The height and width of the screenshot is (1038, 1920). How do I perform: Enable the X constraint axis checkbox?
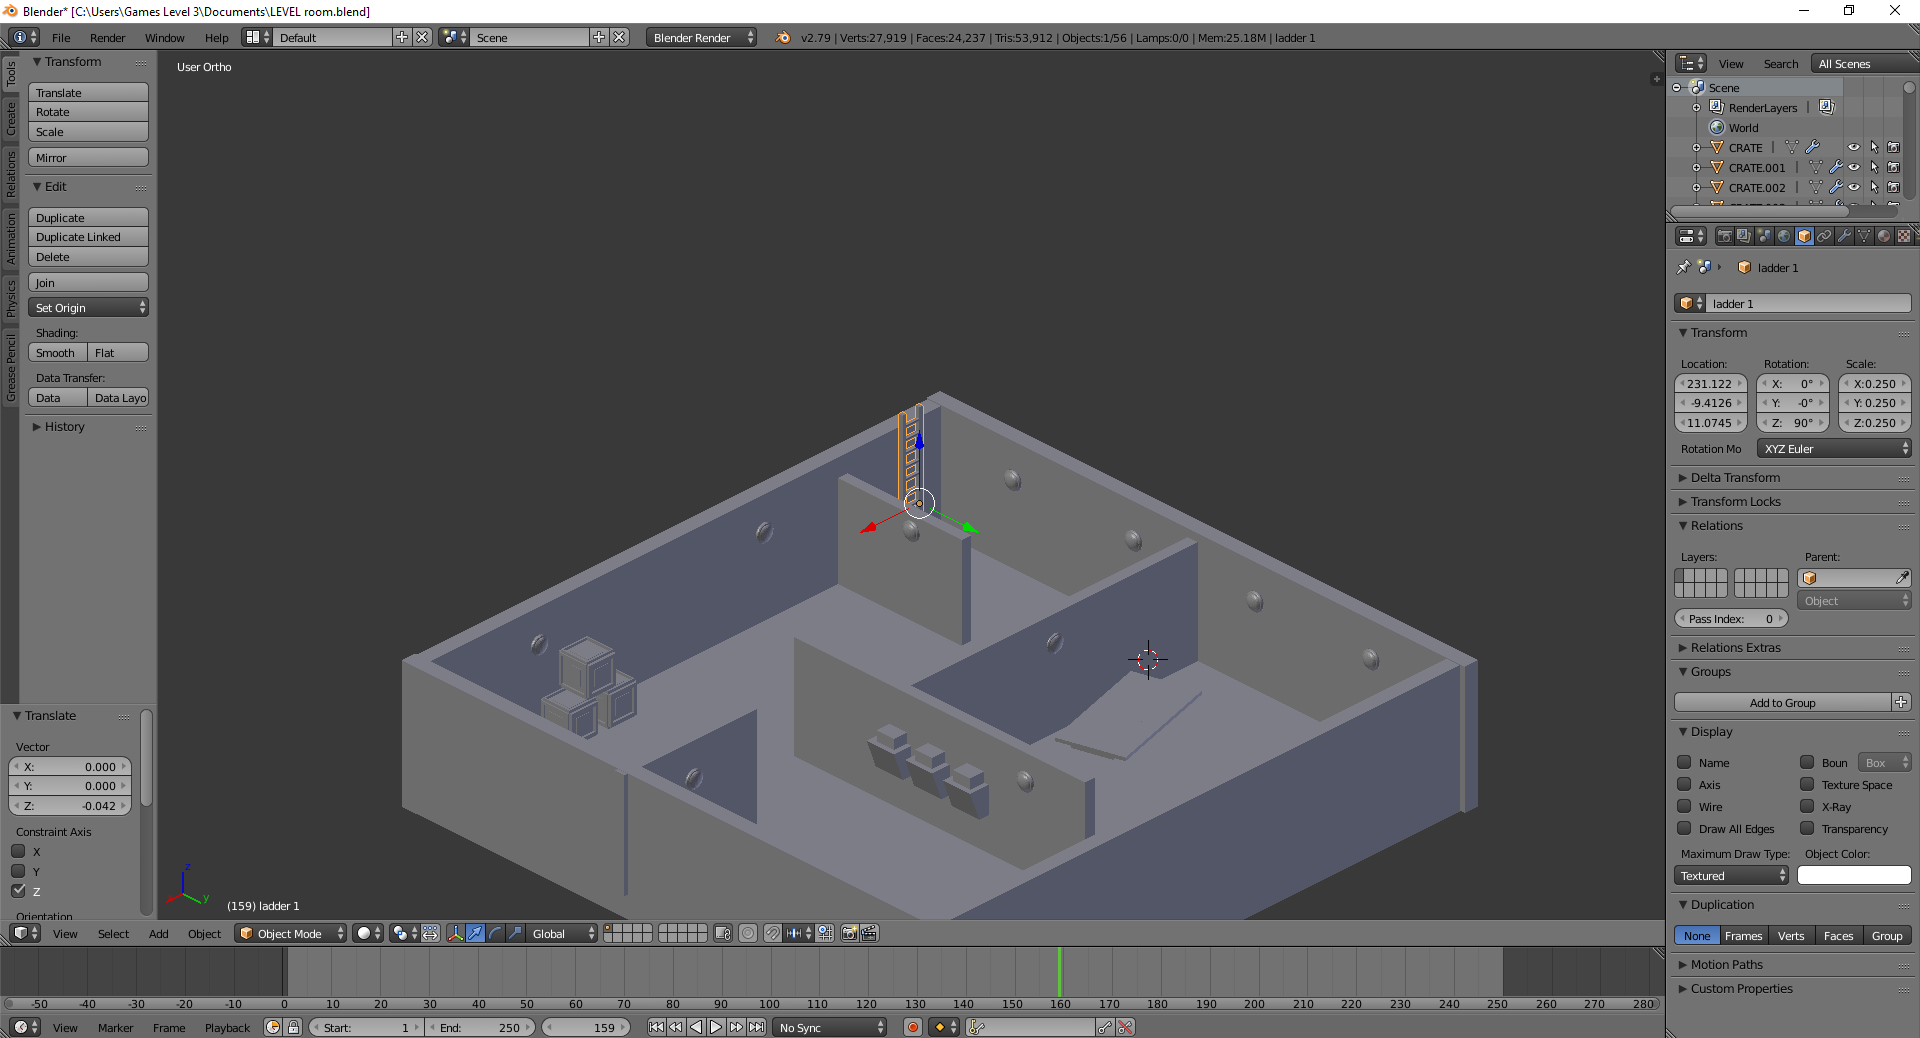click(x=19, y=852)
